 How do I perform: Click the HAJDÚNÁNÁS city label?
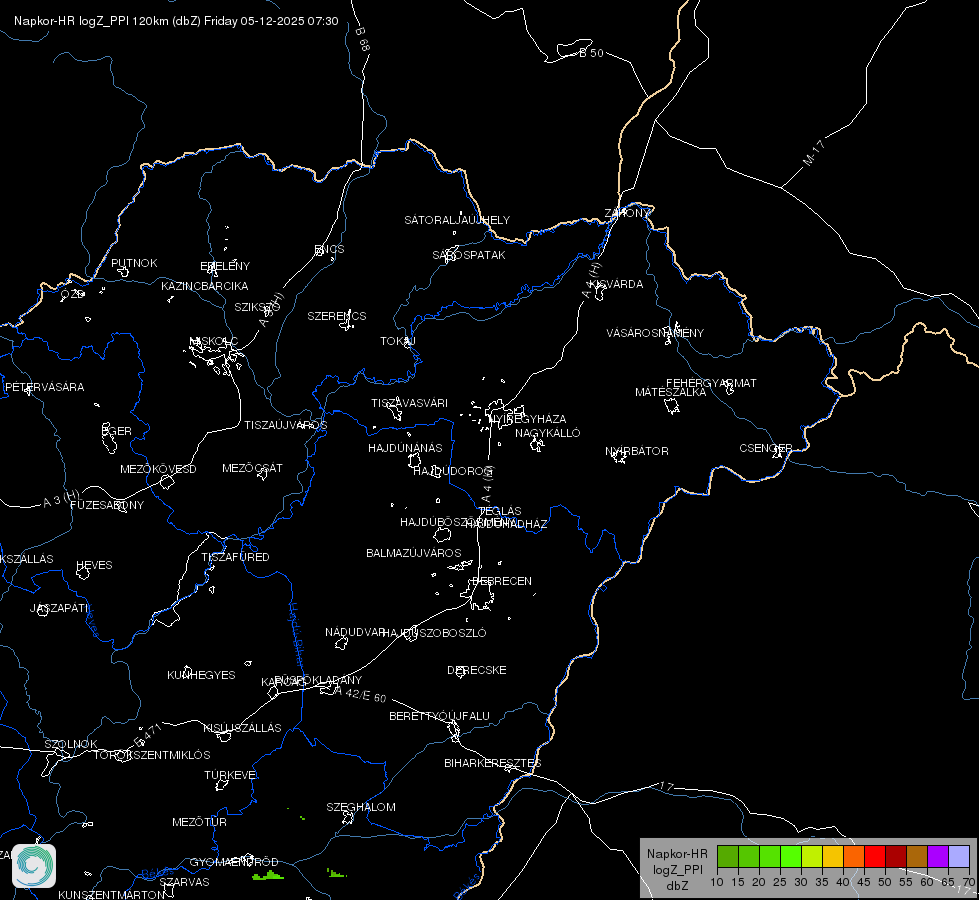click(405, 448)
